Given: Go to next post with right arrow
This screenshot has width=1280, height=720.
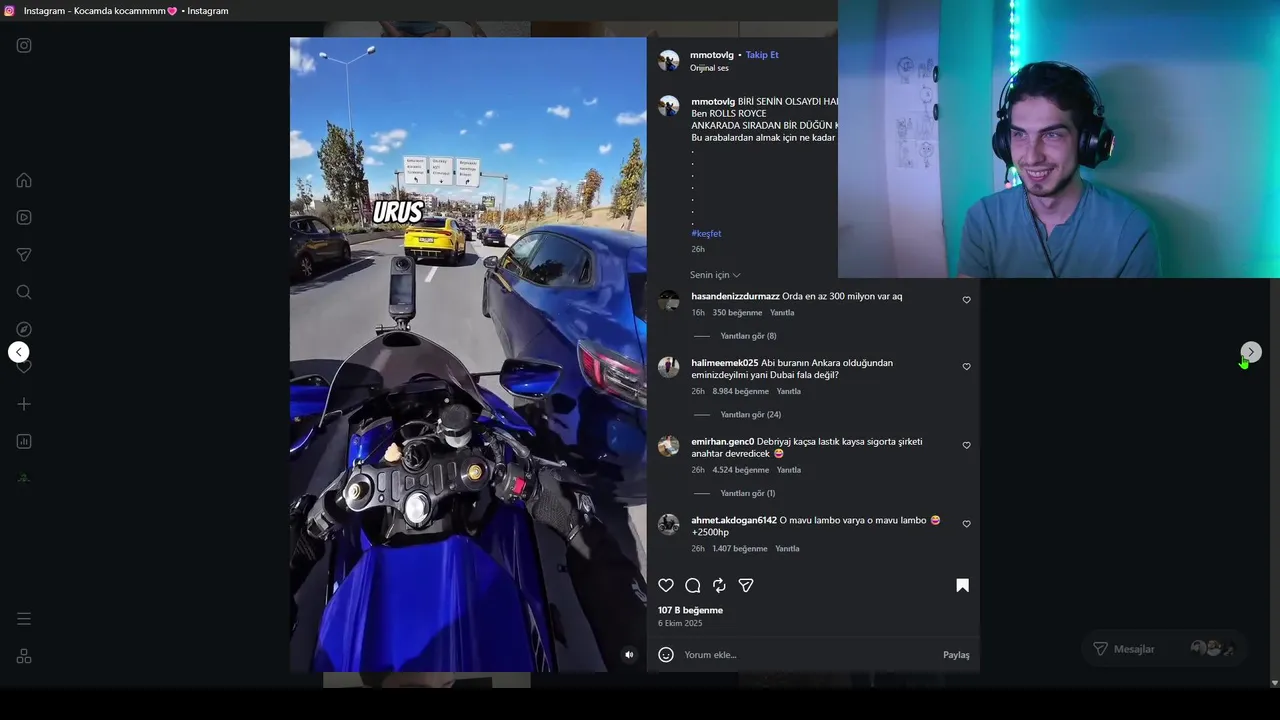Looking at the screenshot, I should tap(1251, 352).
